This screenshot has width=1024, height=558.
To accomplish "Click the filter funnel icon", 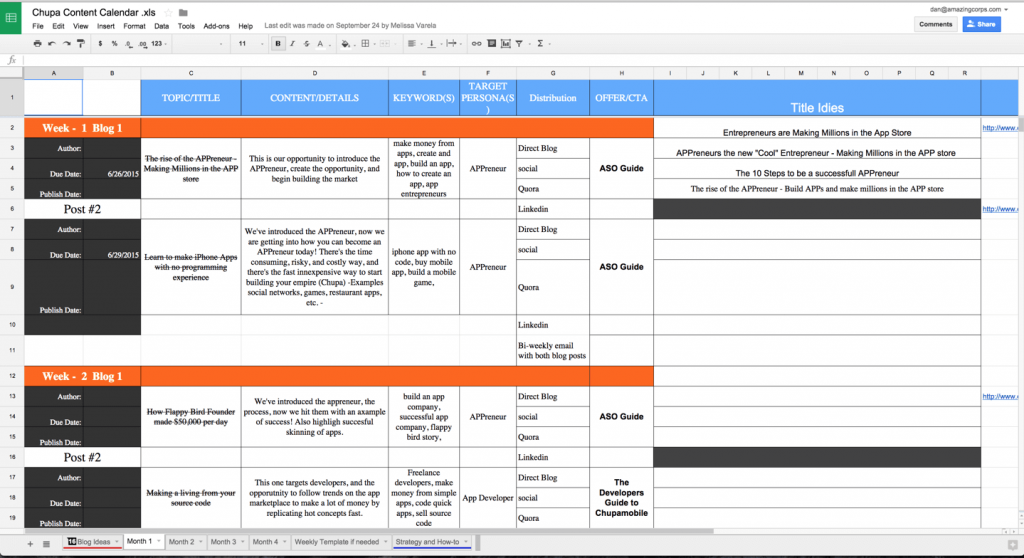I will 519,44.
